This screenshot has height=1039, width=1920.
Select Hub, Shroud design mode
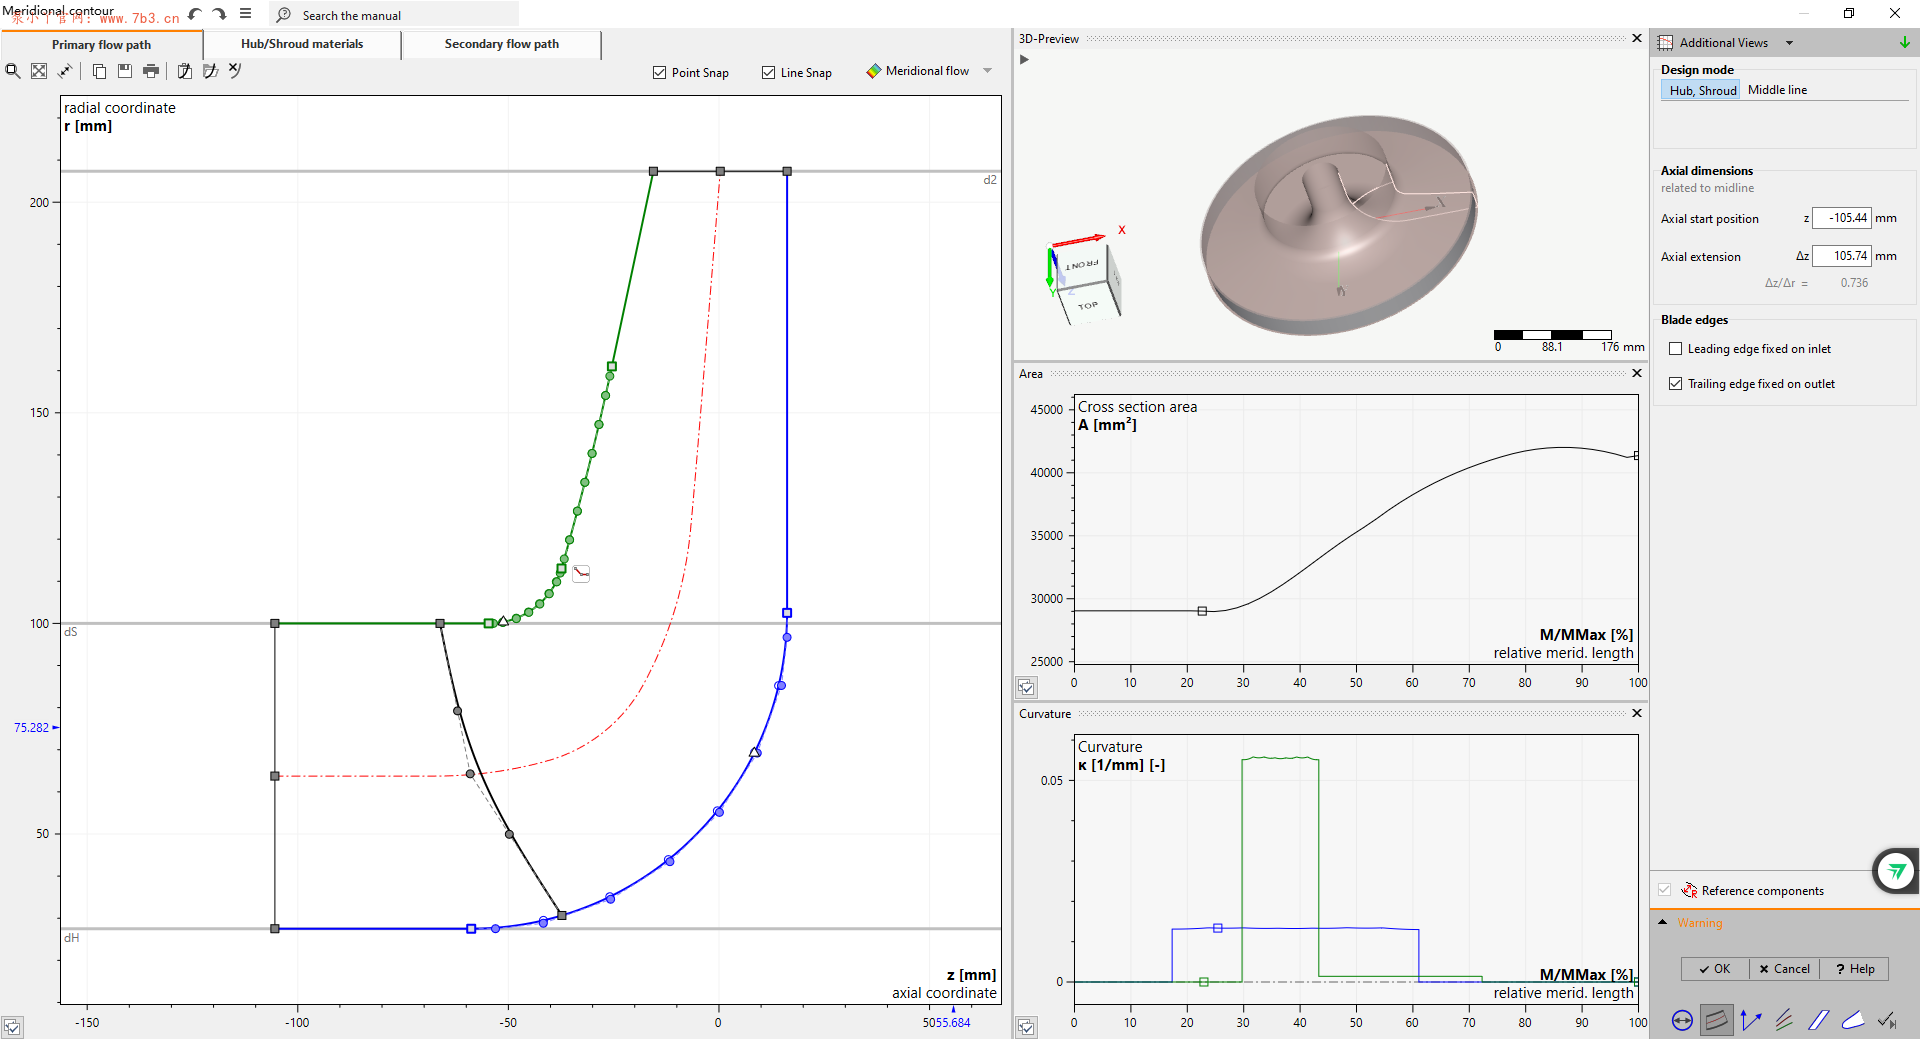coord(1702,90)
